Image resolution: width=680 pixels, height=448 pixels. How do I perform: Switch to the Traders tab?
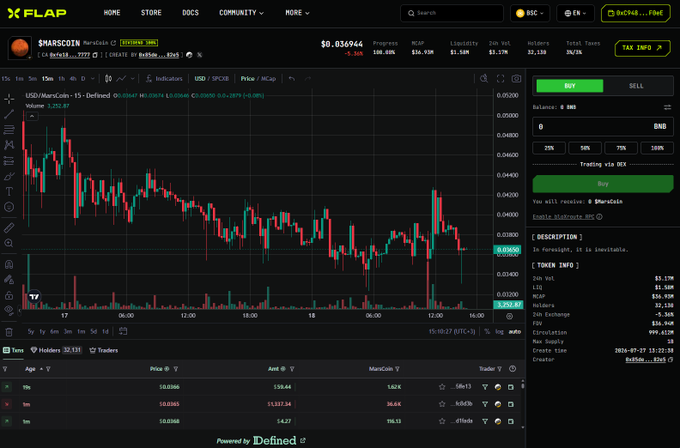[x=104, y=350]
